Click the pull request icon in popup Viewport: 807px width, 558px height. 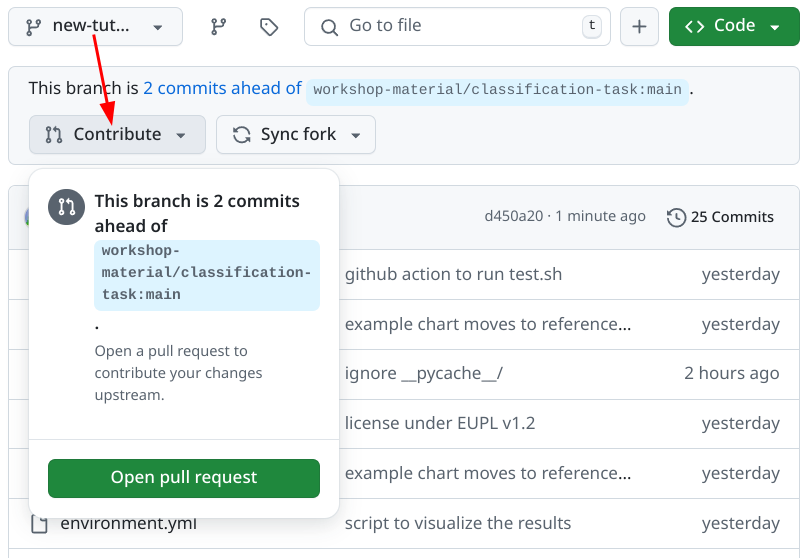click(67, 207)
